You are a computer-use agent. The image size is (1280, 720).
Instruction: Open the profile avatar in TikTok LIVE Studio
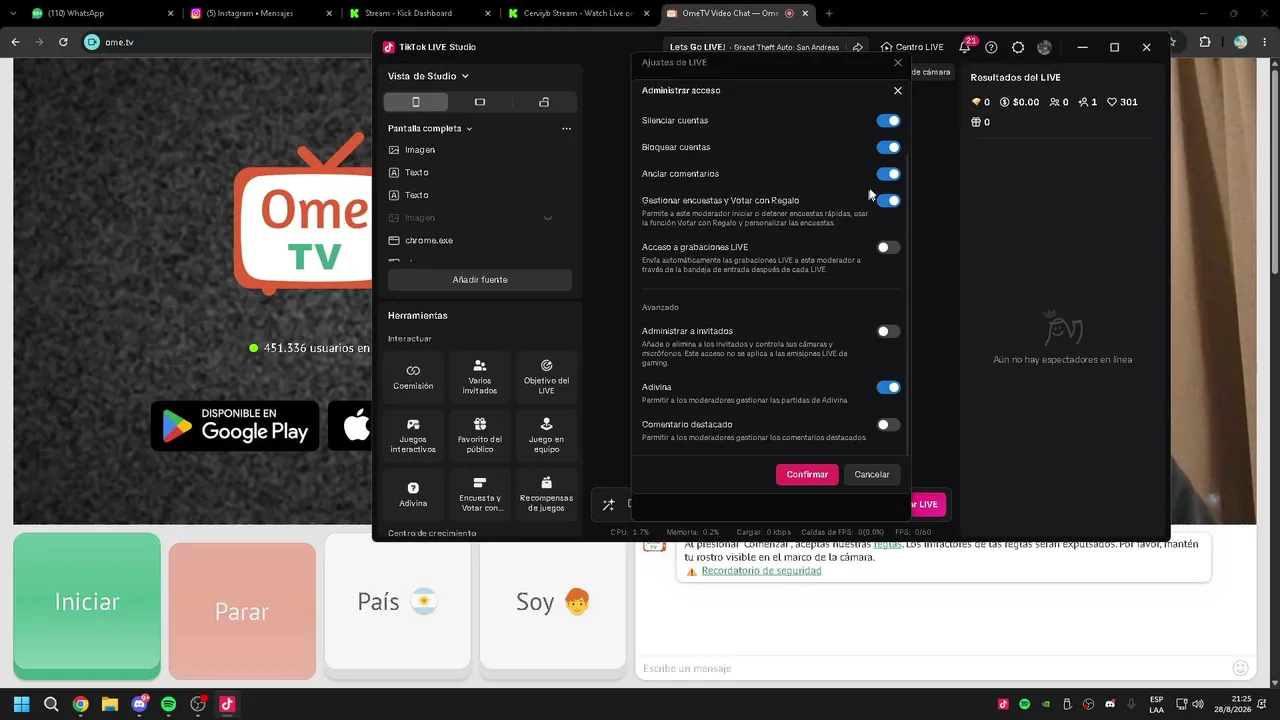(x=1045, y=47)
